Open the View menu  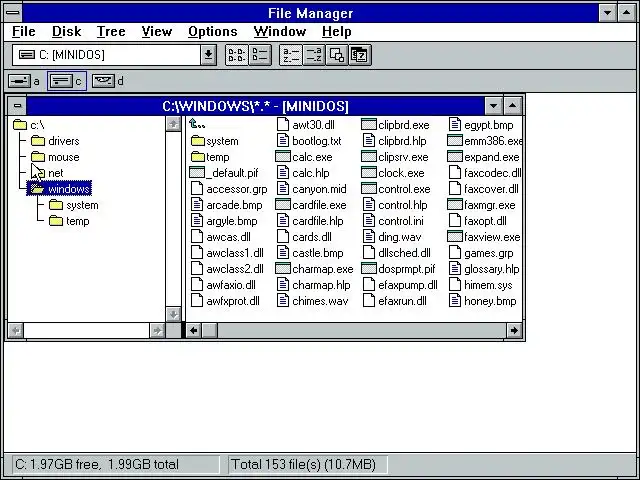(157, 31)
